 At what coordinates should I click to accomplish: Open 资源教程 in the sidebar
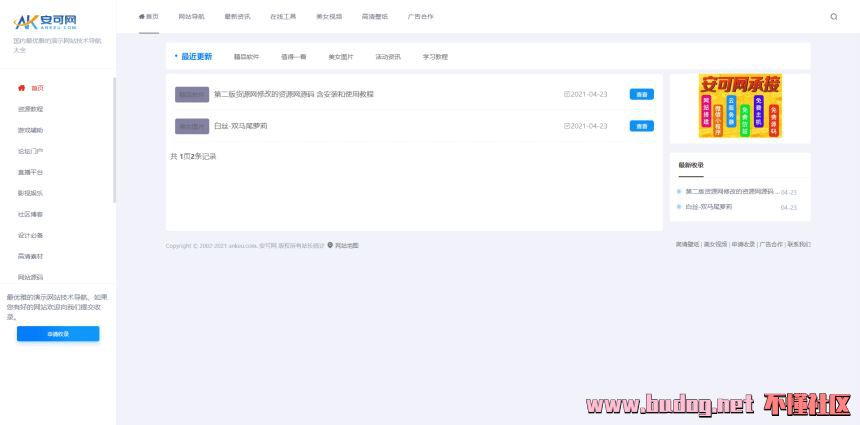tap(30, 109)
